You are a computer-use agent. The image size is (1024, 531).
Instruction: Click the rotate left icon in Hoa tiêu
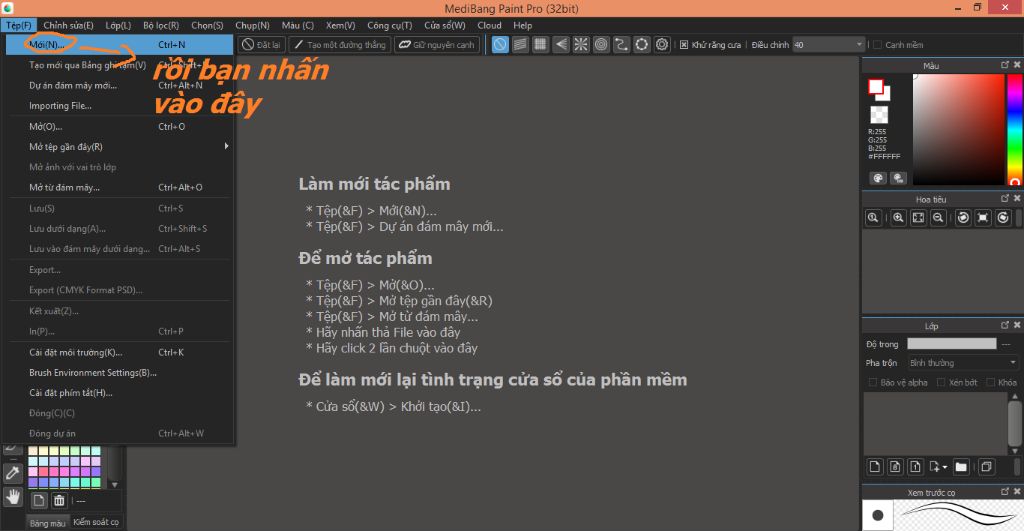pyautogui.click(x=963, y=217)
